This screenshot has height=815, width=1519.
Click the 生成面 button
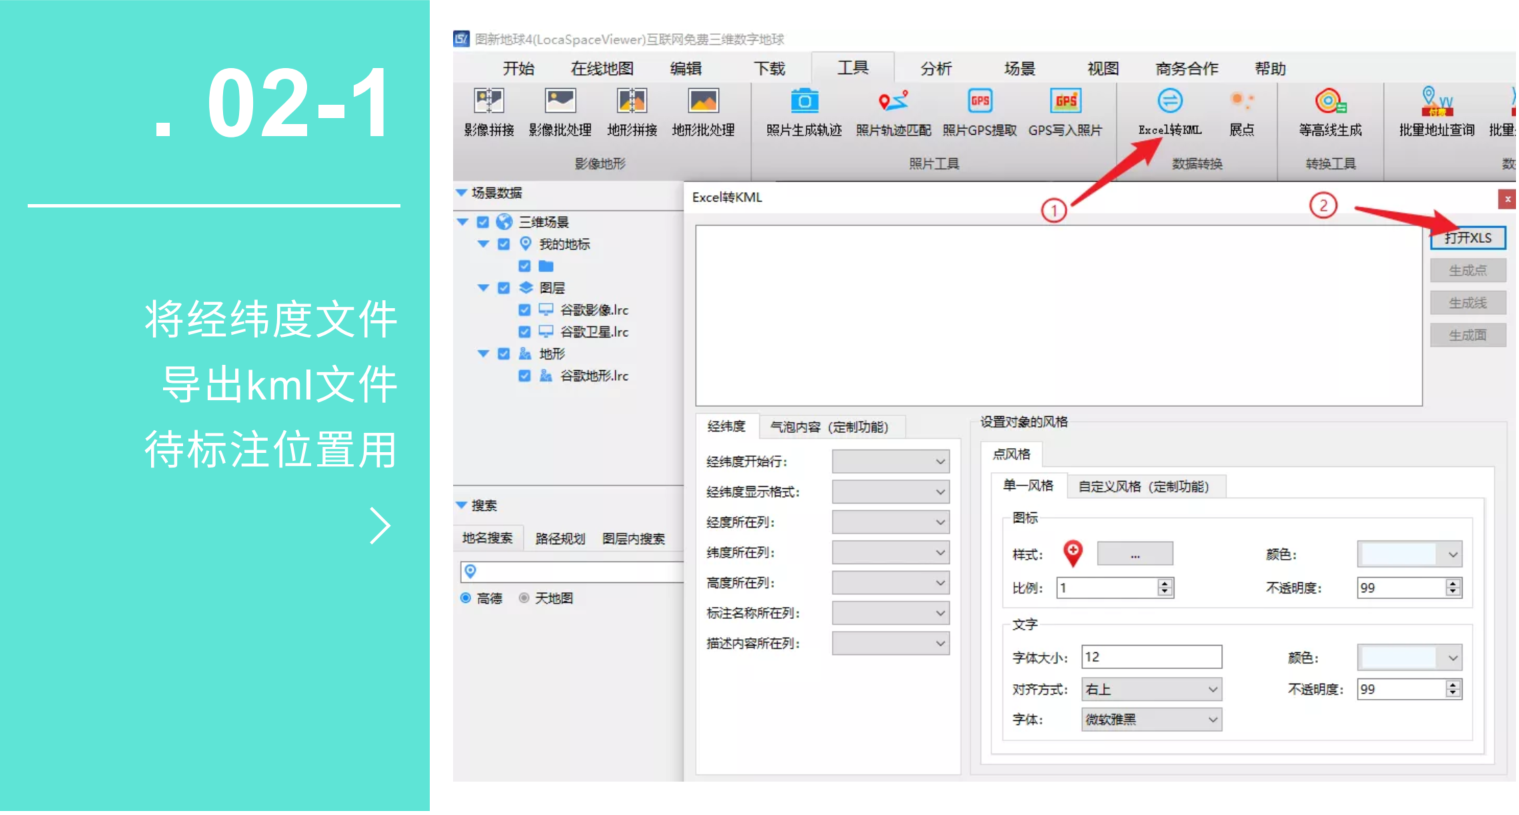point(1468,335)
